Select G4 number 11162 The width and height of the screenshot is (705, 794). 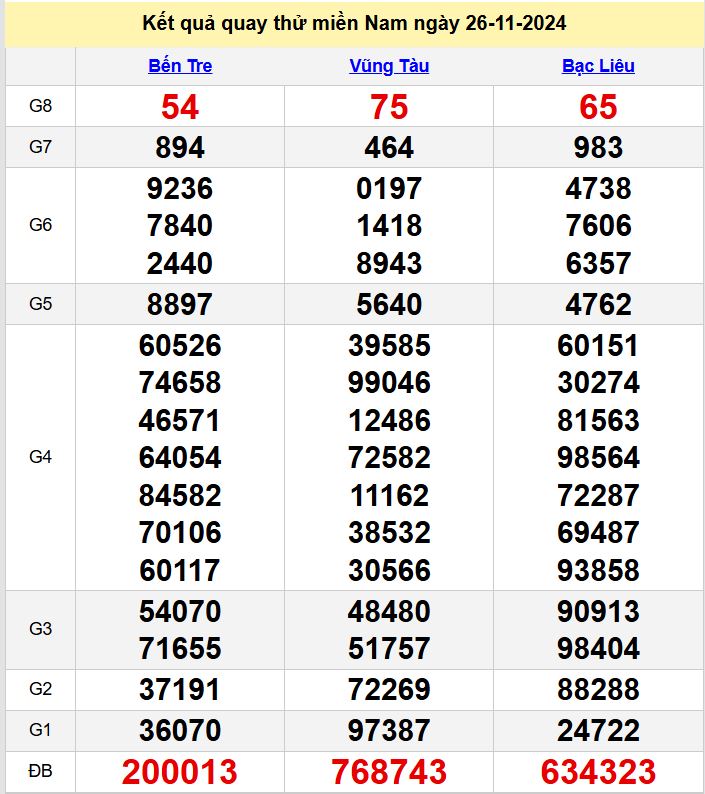tap(389, 495)
